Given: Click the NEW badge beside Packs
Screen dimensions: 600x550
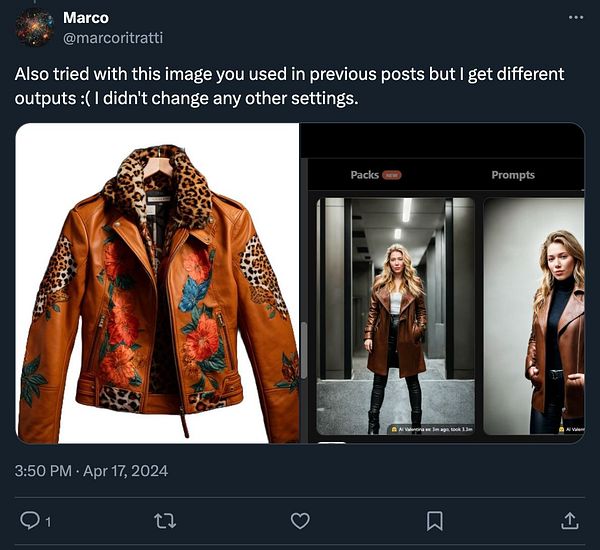Looking at the screenshot, I should point(391,175).
